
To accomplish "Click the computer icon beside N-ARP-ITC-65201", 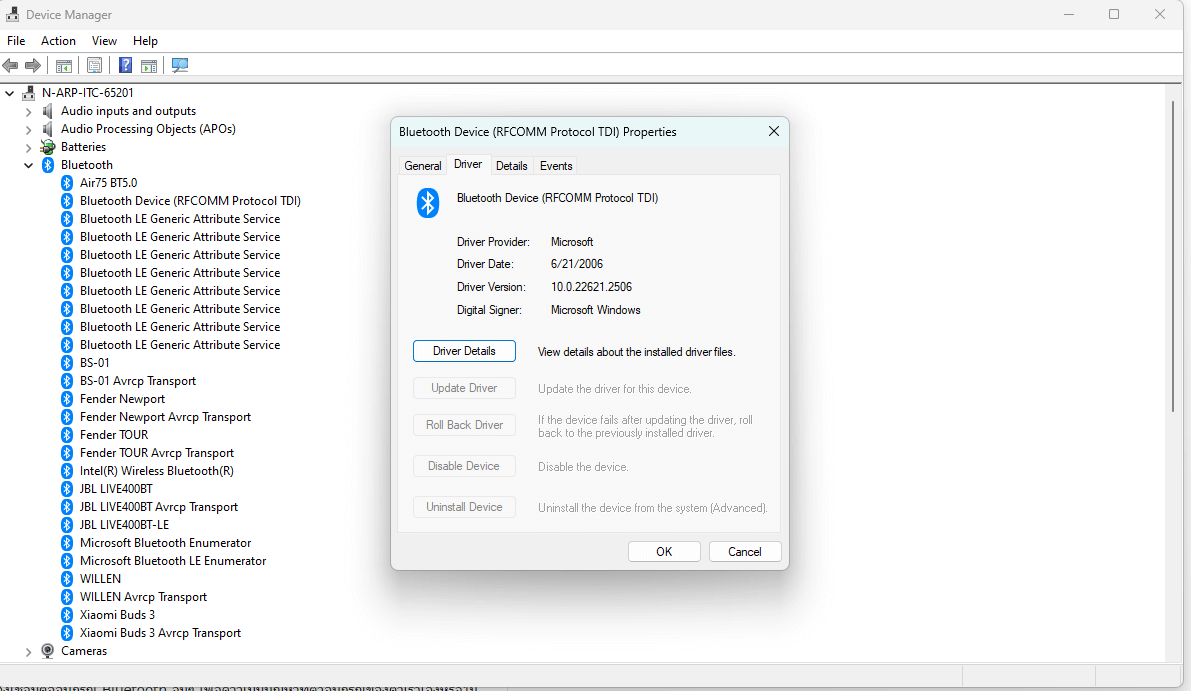I will (29, 93).
